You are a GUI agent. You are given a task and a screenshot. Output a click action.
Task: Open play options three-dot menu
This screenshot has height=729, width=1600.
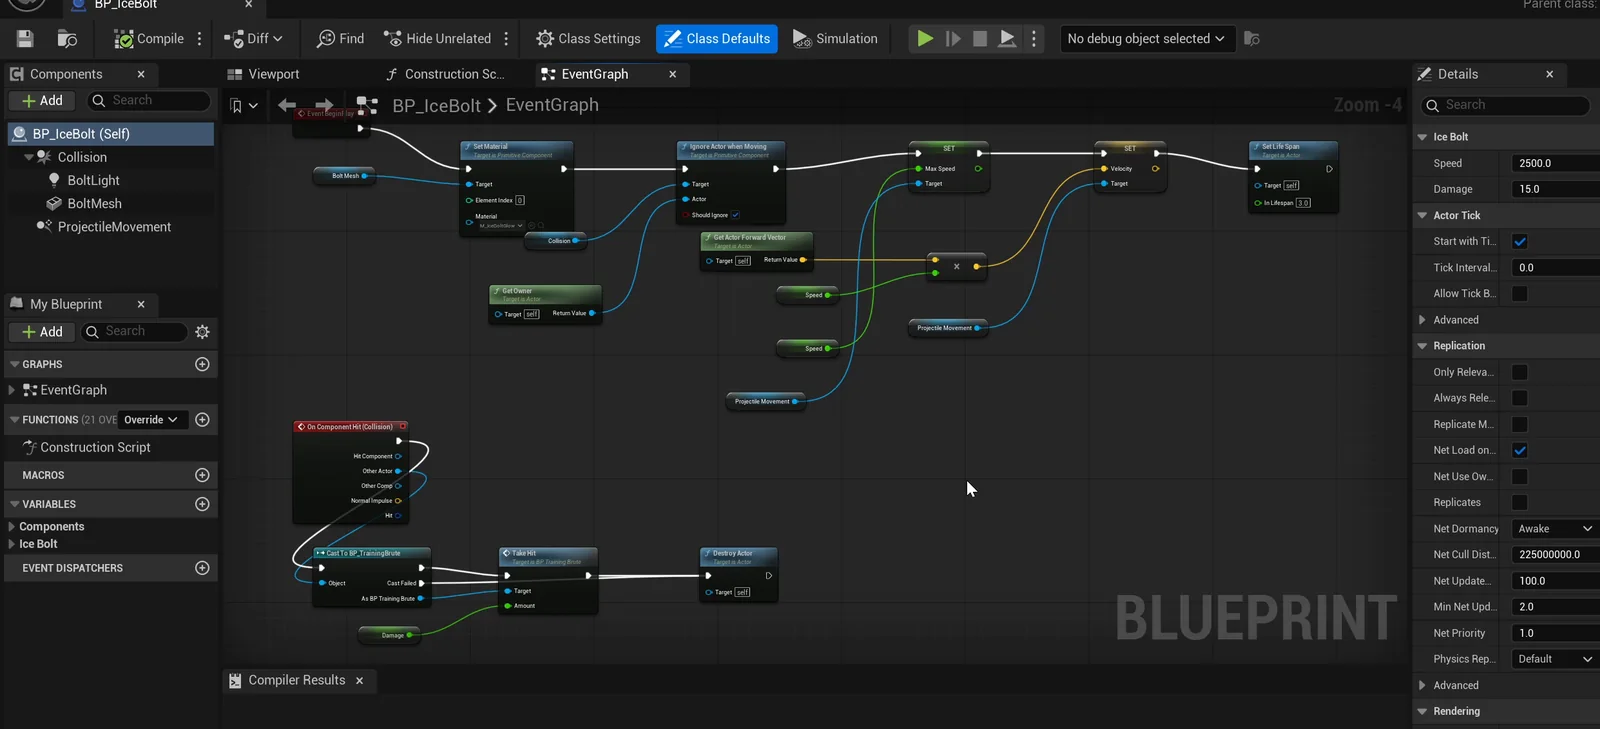click(x=1034, y=39)
